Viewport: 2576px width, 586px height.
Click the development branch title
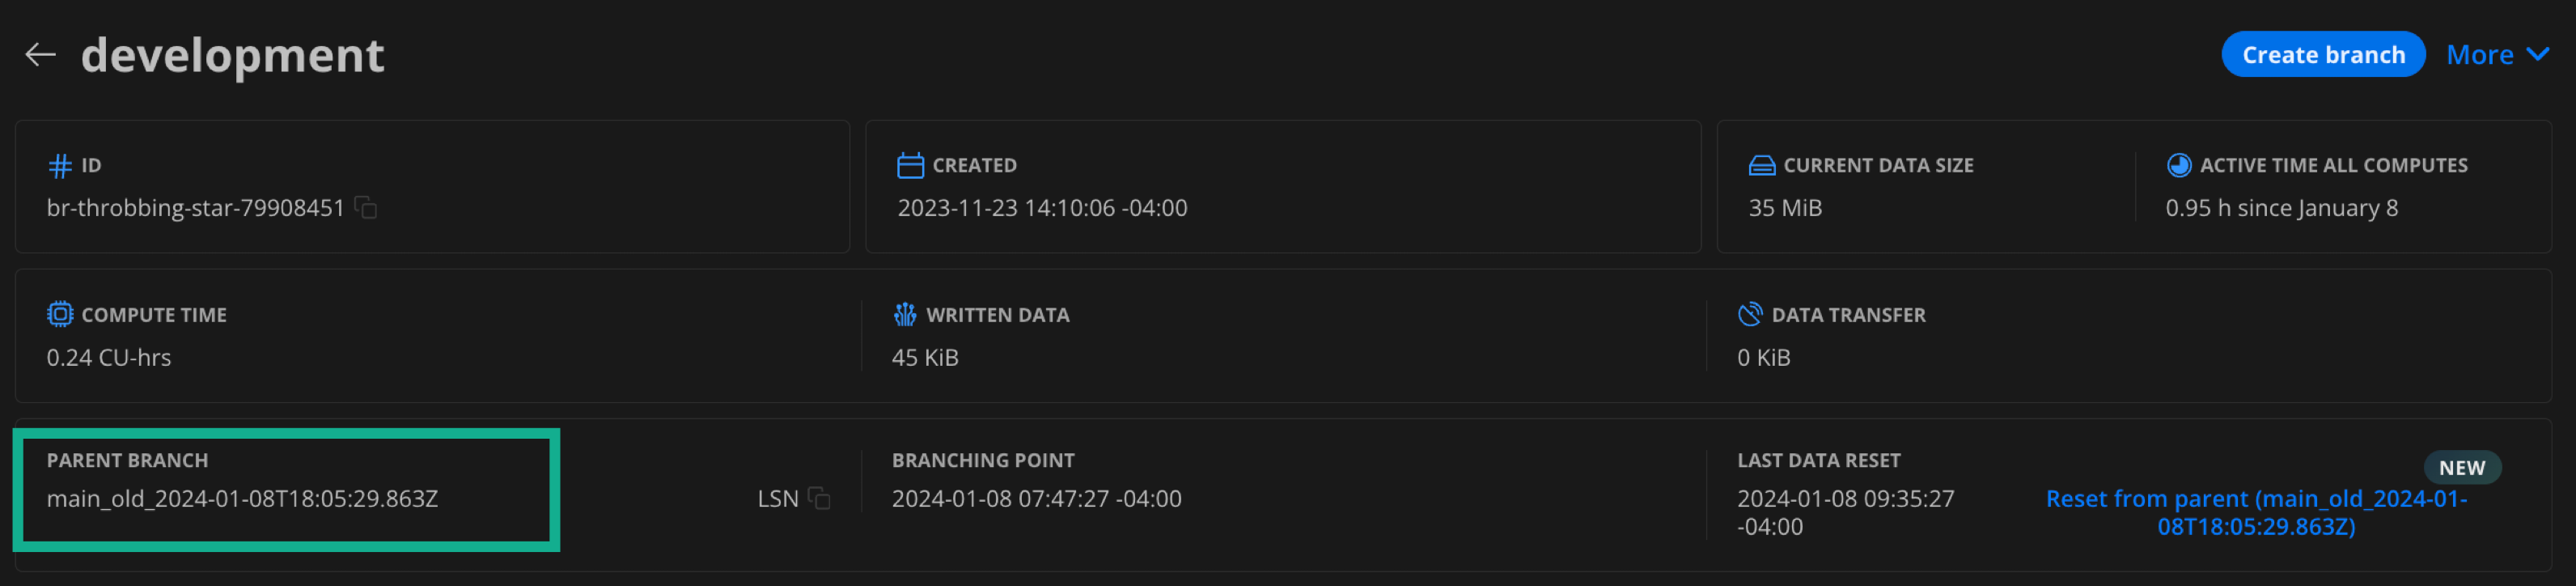[x=232, y=54]
